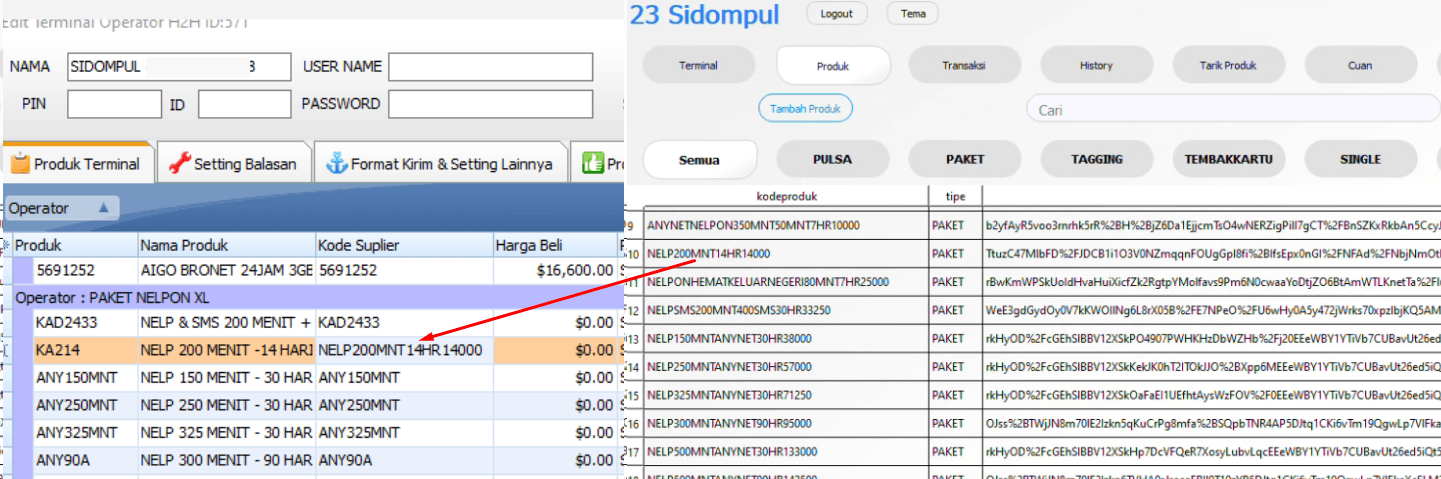Select the Operator : PAKET NELPON XL group row
Viewport: 1441px width, 479px height.
click(316, 297)
